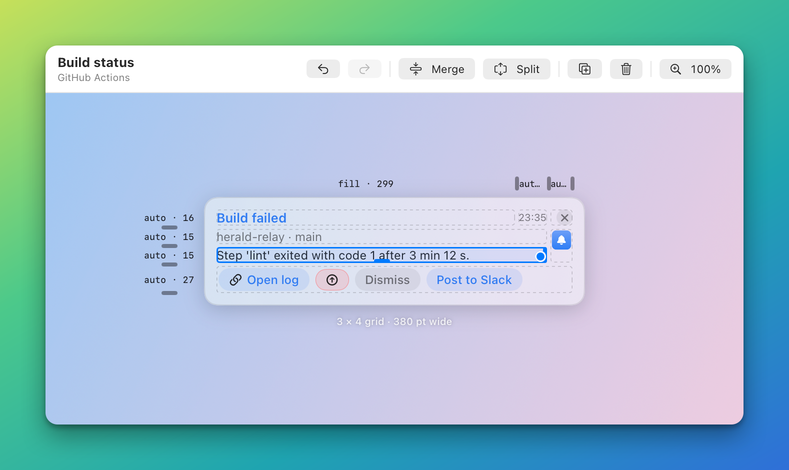Click 'auto · 15' label beside herald-relay row
This screenshot has width=789, height=470.
[169, 237]
